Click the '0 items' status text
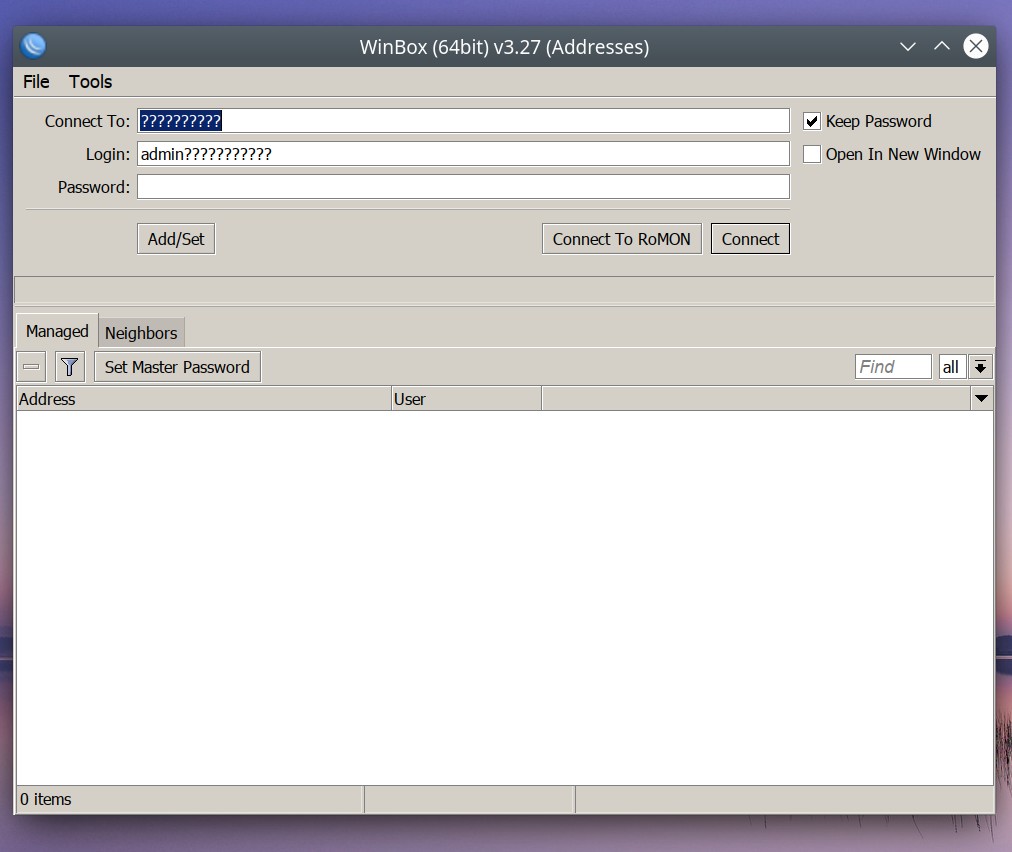 (46, 799)
